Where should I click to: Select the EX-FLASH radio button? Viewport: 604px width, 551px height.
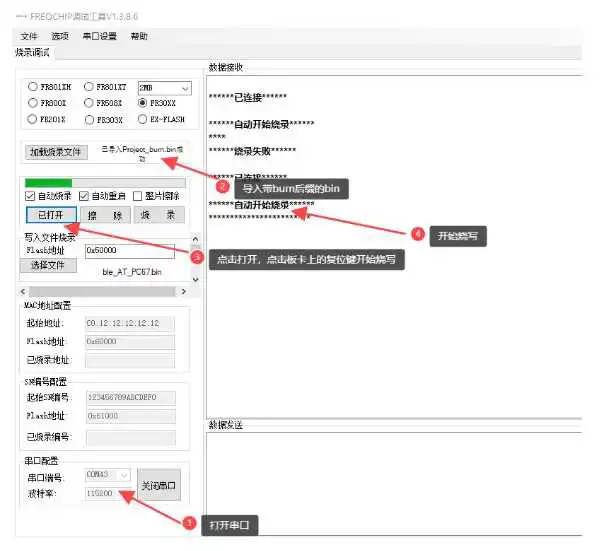[142, 119]
